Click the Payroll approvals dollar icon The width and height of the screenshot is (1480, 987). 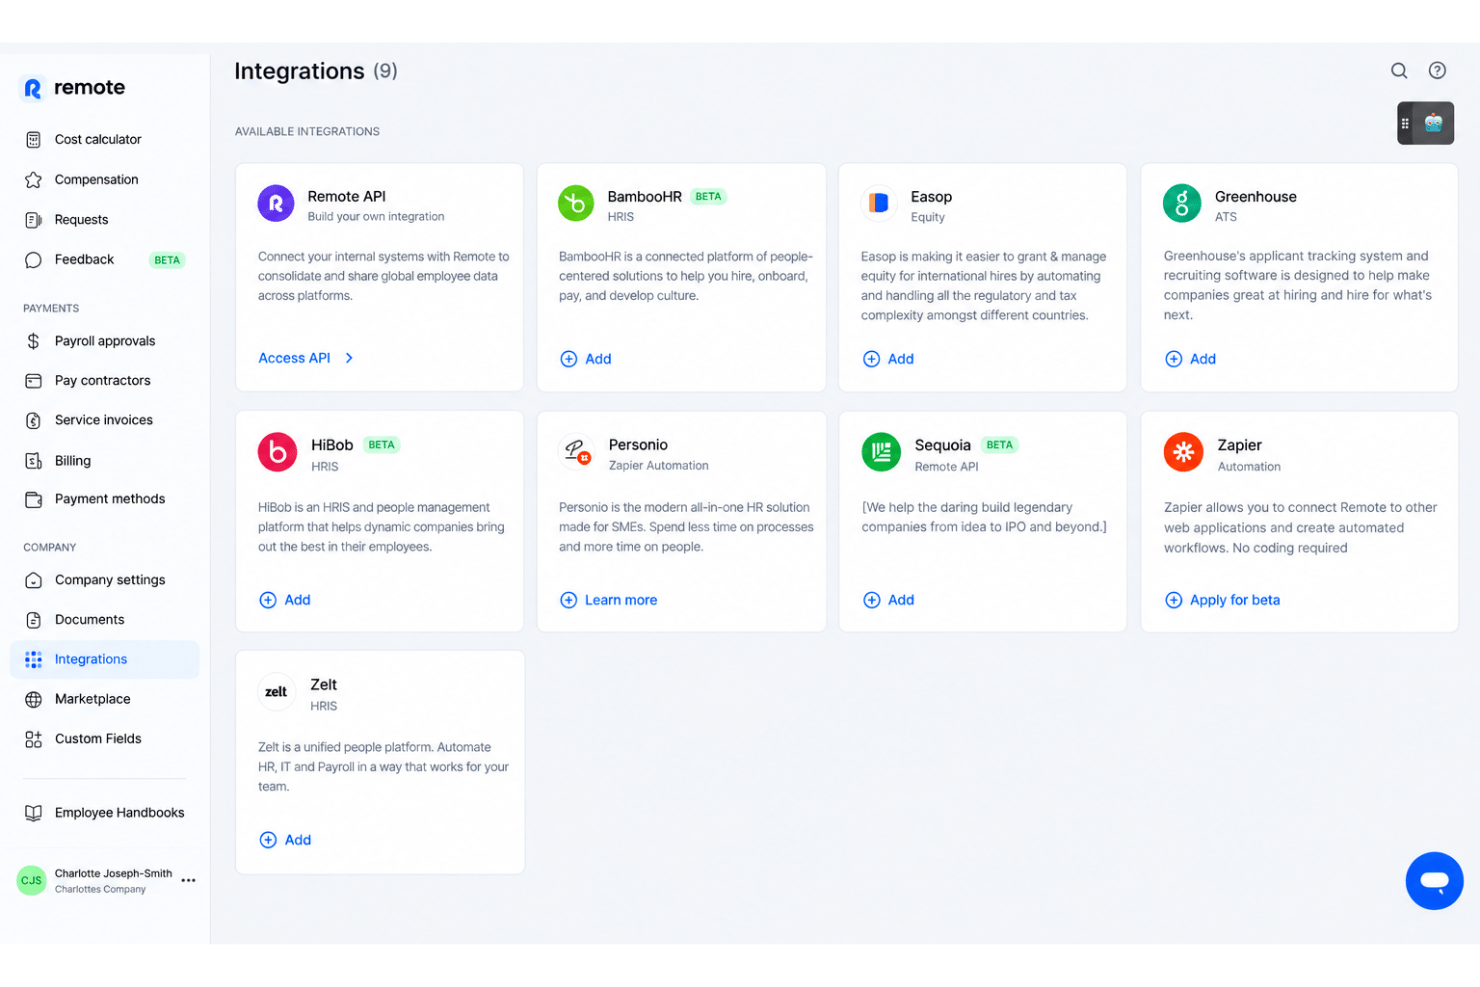[33, 342]
